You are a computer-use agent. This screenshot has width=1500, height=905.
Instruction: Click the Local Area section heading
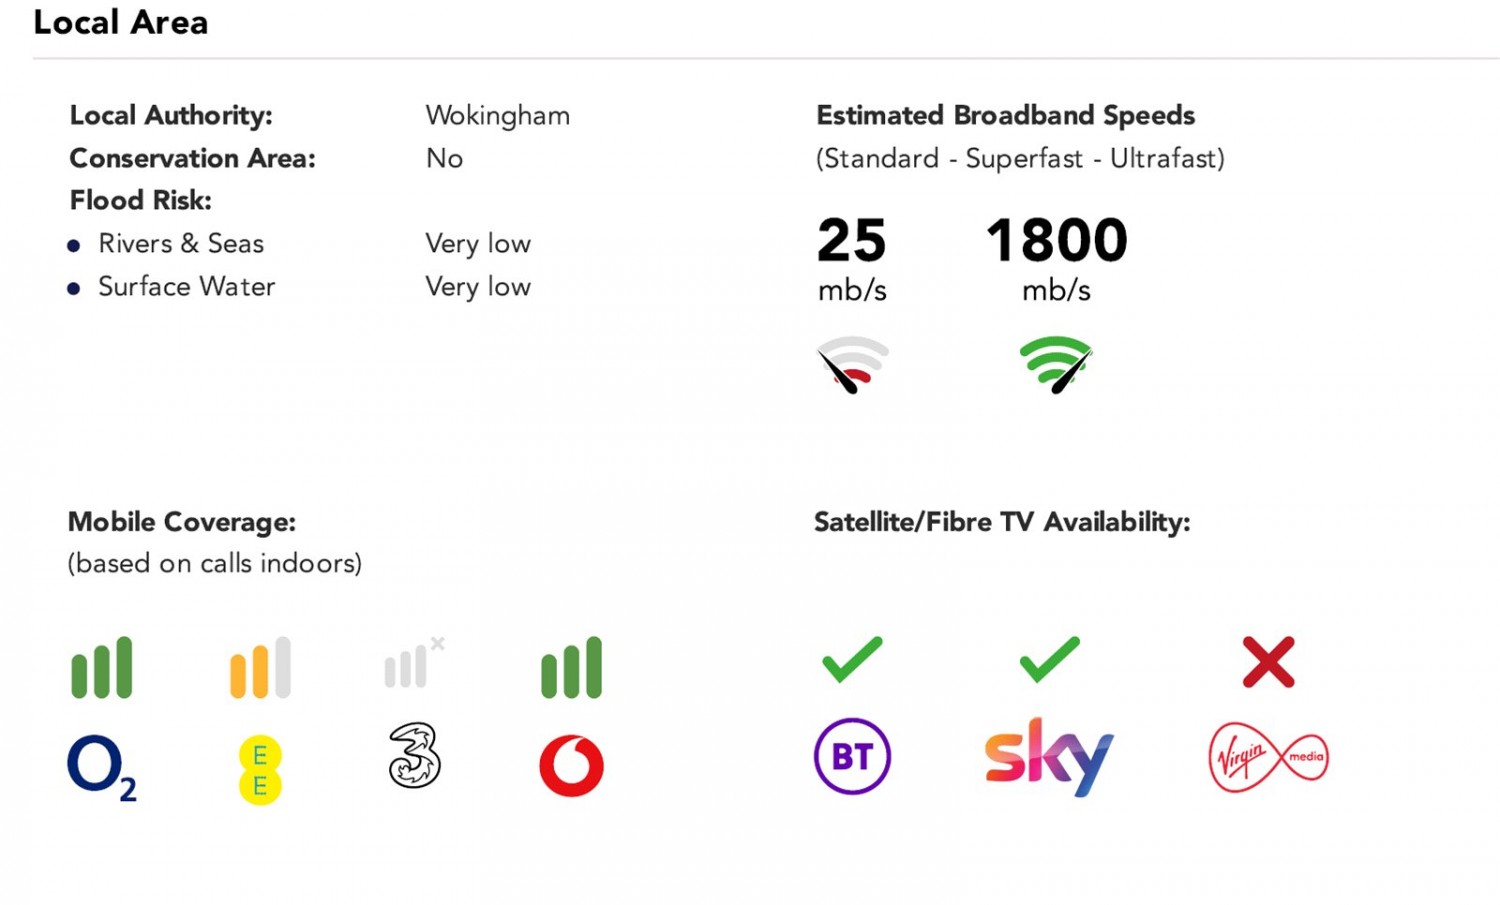(x=121, y=22)
